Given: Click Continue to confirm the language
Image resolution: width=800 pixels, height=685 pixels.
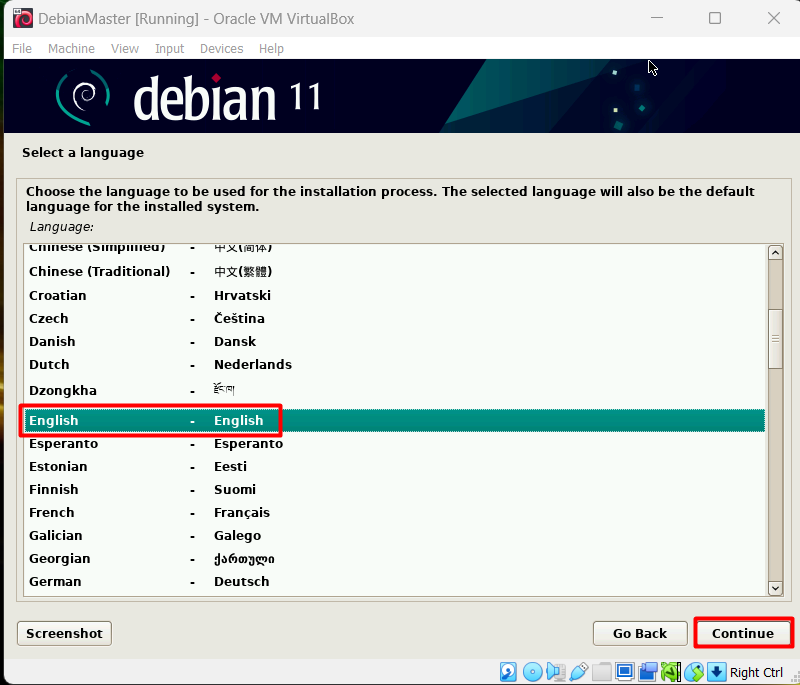Looking at the screenshot, I should pyautogui.click(x=743, y=633).
